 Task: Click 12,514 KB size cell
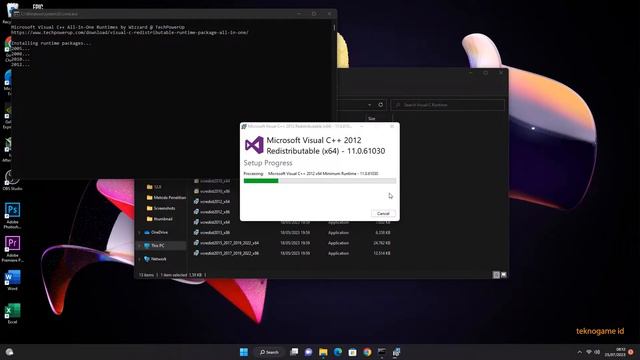click(382, 253)
